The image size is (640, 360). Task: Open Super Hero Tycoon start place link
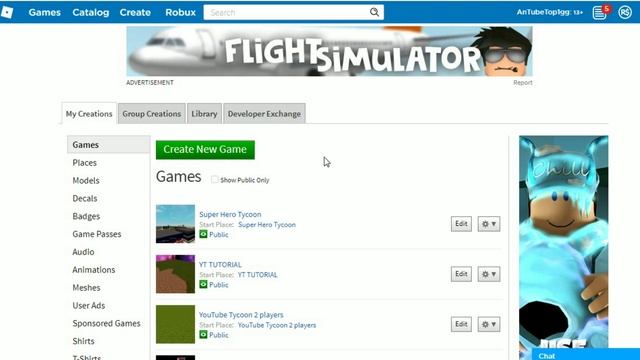(x=267, y=224)
